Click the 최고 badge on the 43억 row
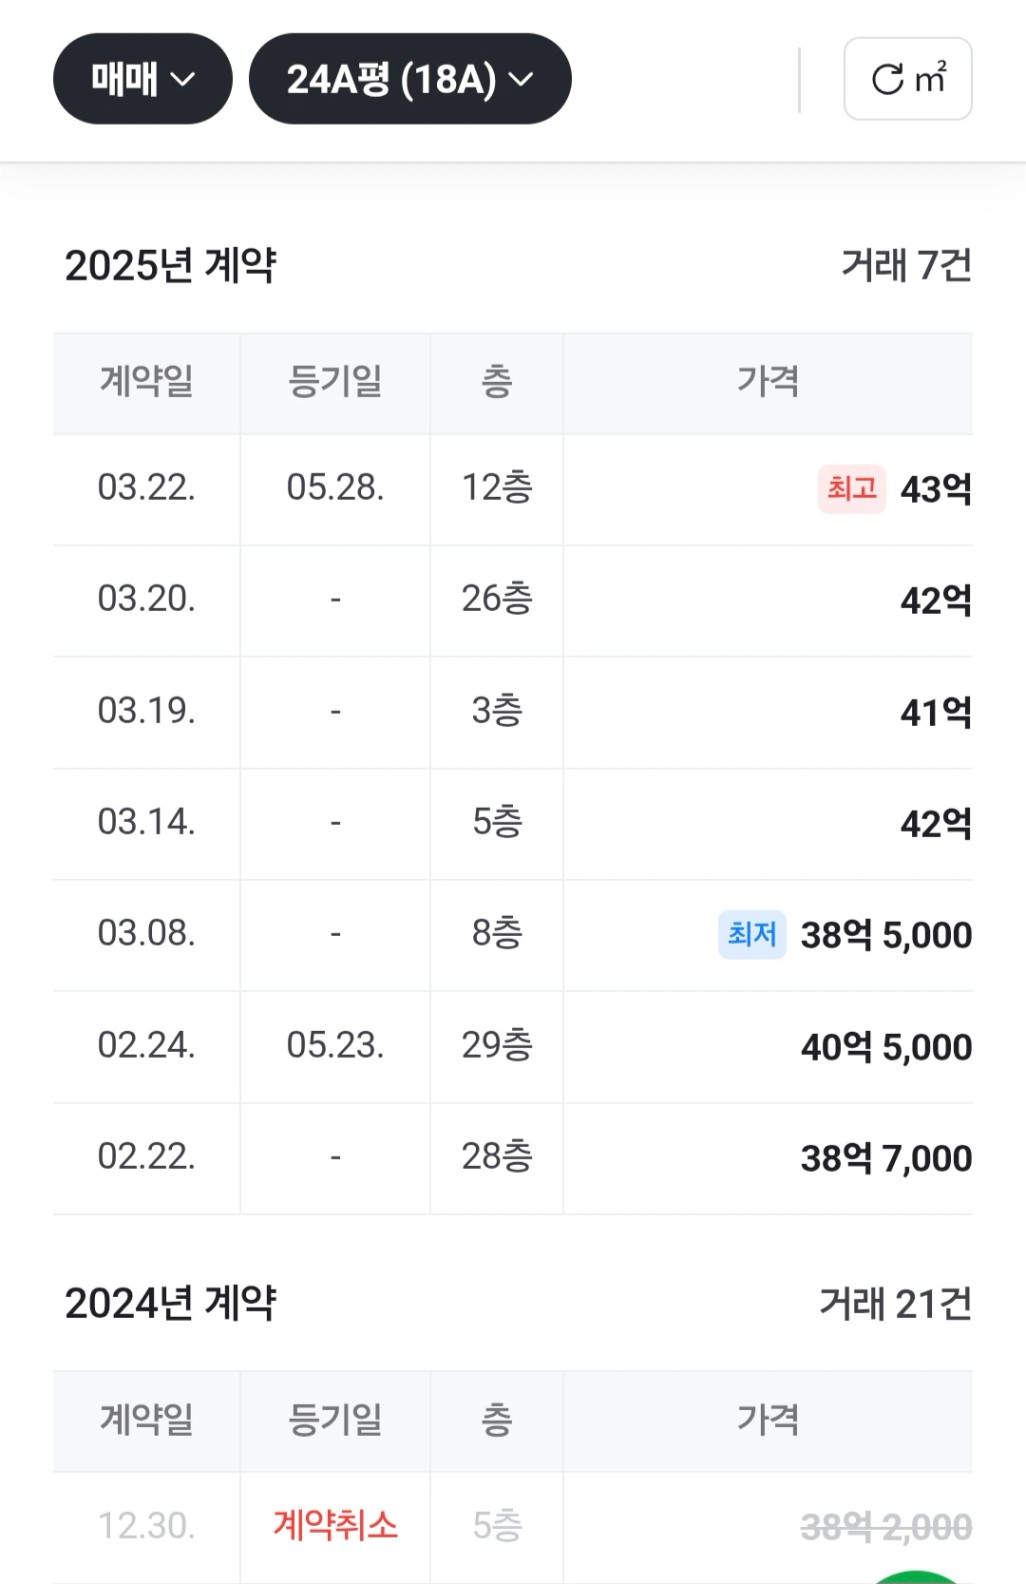 coord(852,489)
